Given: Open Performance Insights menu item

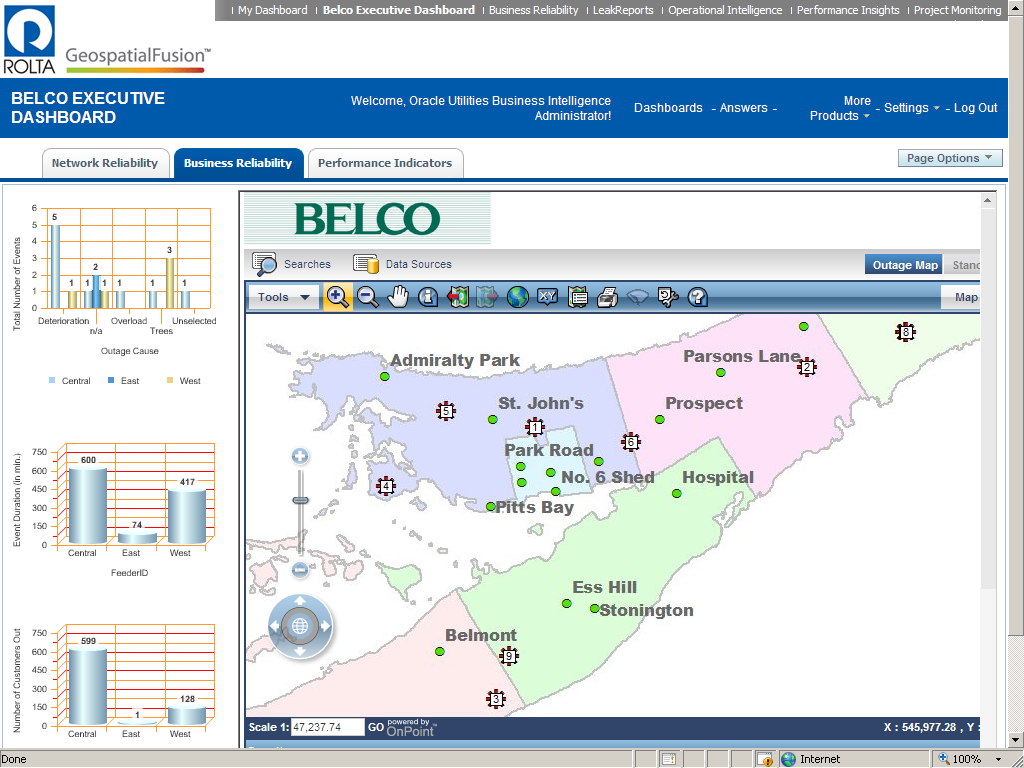Looking at the screenshot, I should point(848,10).
